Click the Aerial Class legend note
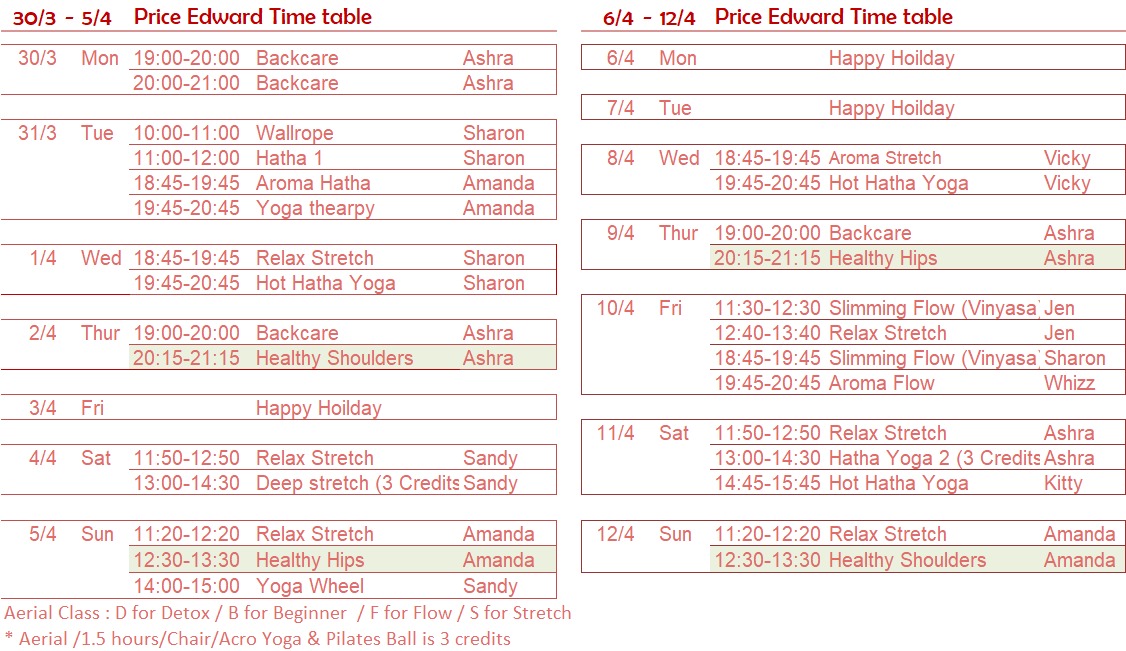 click(x=288, y=613)
